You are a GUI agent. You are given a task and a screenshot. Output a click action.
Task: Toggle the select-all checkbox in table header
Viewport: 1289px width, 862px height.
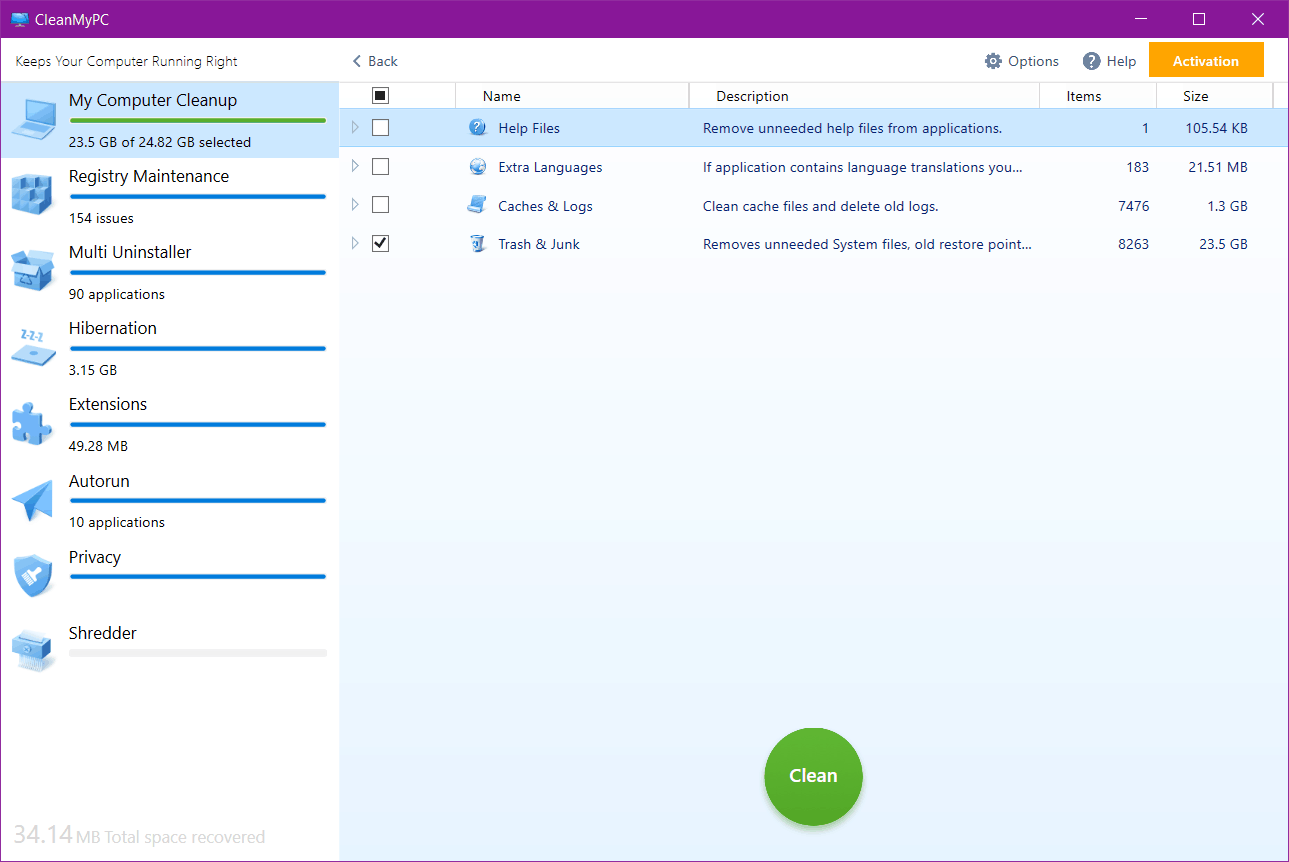coord(380,95)
